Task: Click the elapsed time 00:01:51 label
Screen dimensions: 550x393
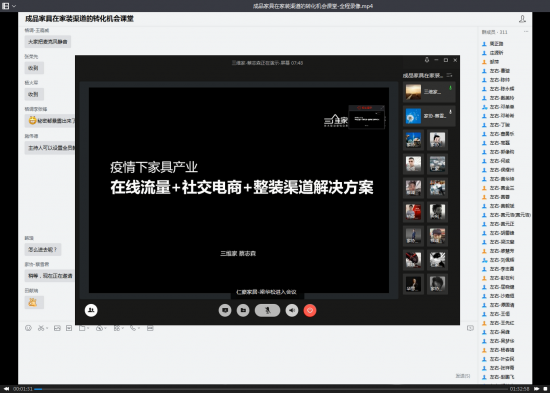Action: coord(23,389)
